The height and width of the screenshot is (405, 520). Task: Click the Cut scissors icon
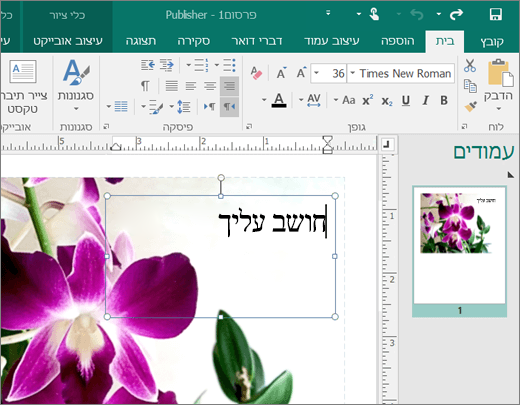click(x=470, y=65)
